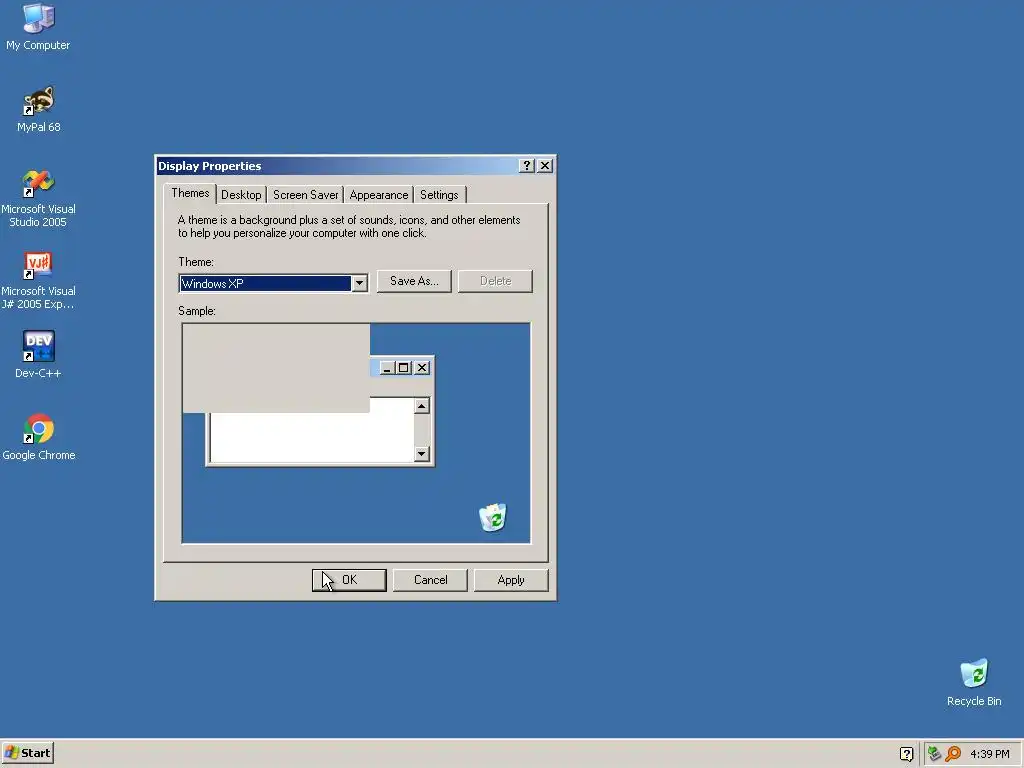Select the Dev-C++ desktop shortcut
This screenshot has width=1024, height=768.
[x=38, y=355]
